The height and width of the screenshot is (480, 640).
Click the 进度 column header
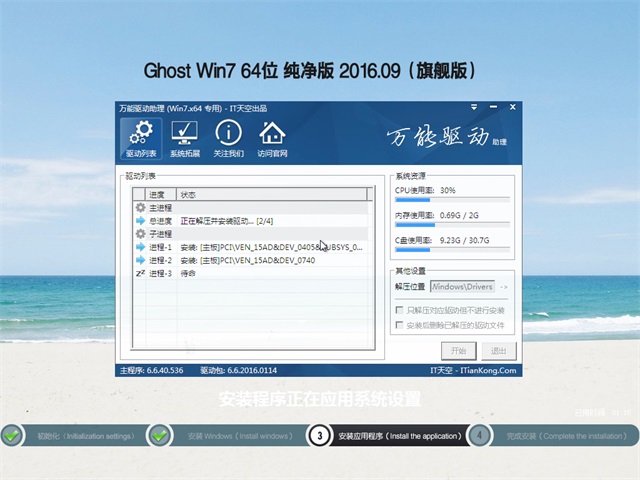click(160, 194)
